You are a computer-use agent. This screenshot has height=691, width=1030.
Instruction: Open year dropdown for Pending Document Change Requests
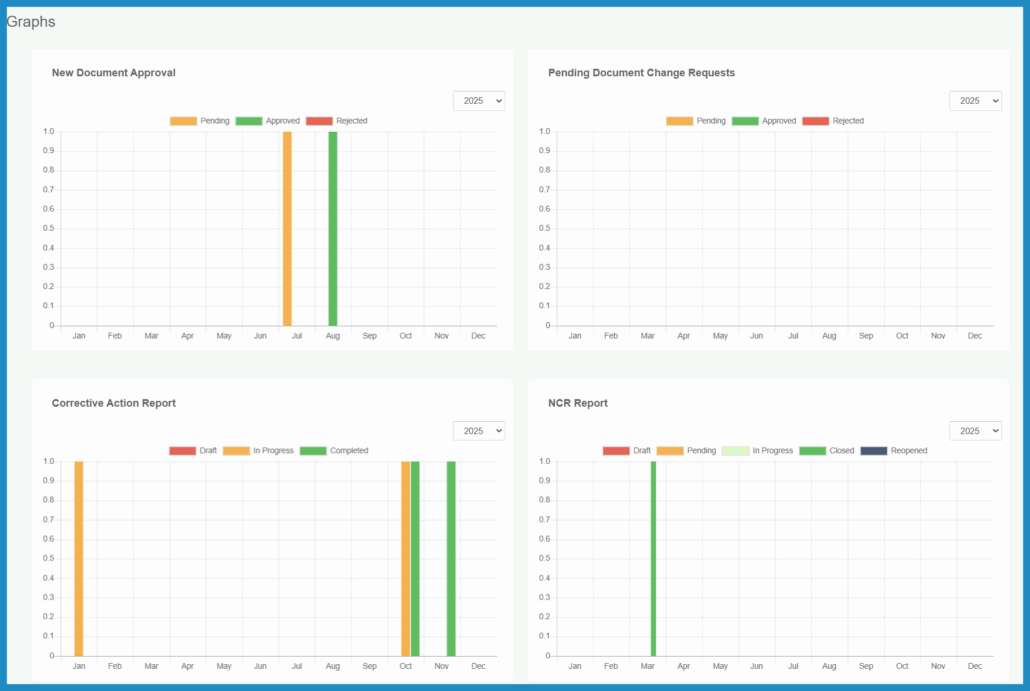click(x=975, y=101)
